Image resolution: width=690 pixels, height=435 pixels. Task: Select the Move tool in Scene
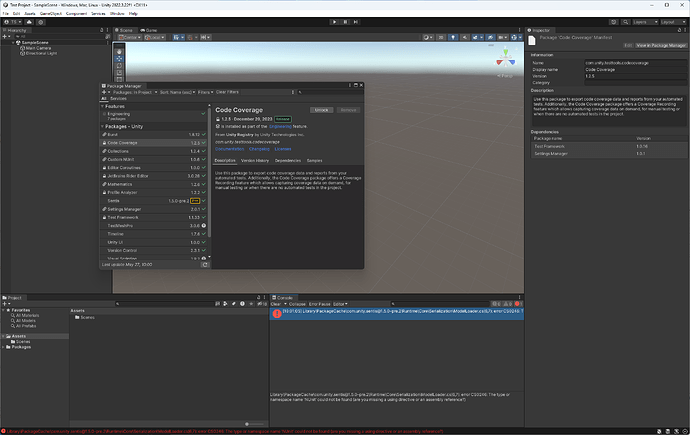(119, 58)
